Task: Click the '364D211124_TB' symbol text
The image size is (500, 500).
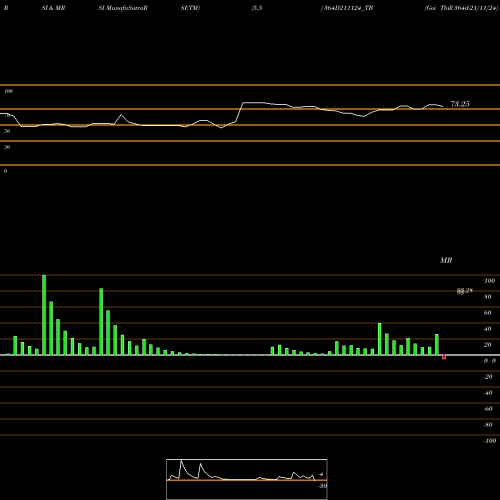Action: 348,8
